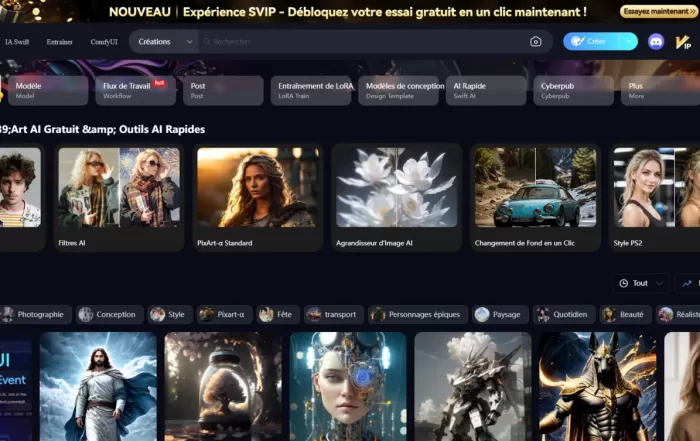The image size is (700, 441).
Task: Click the palette icon on Créer
Action: (x=577, y=41)
